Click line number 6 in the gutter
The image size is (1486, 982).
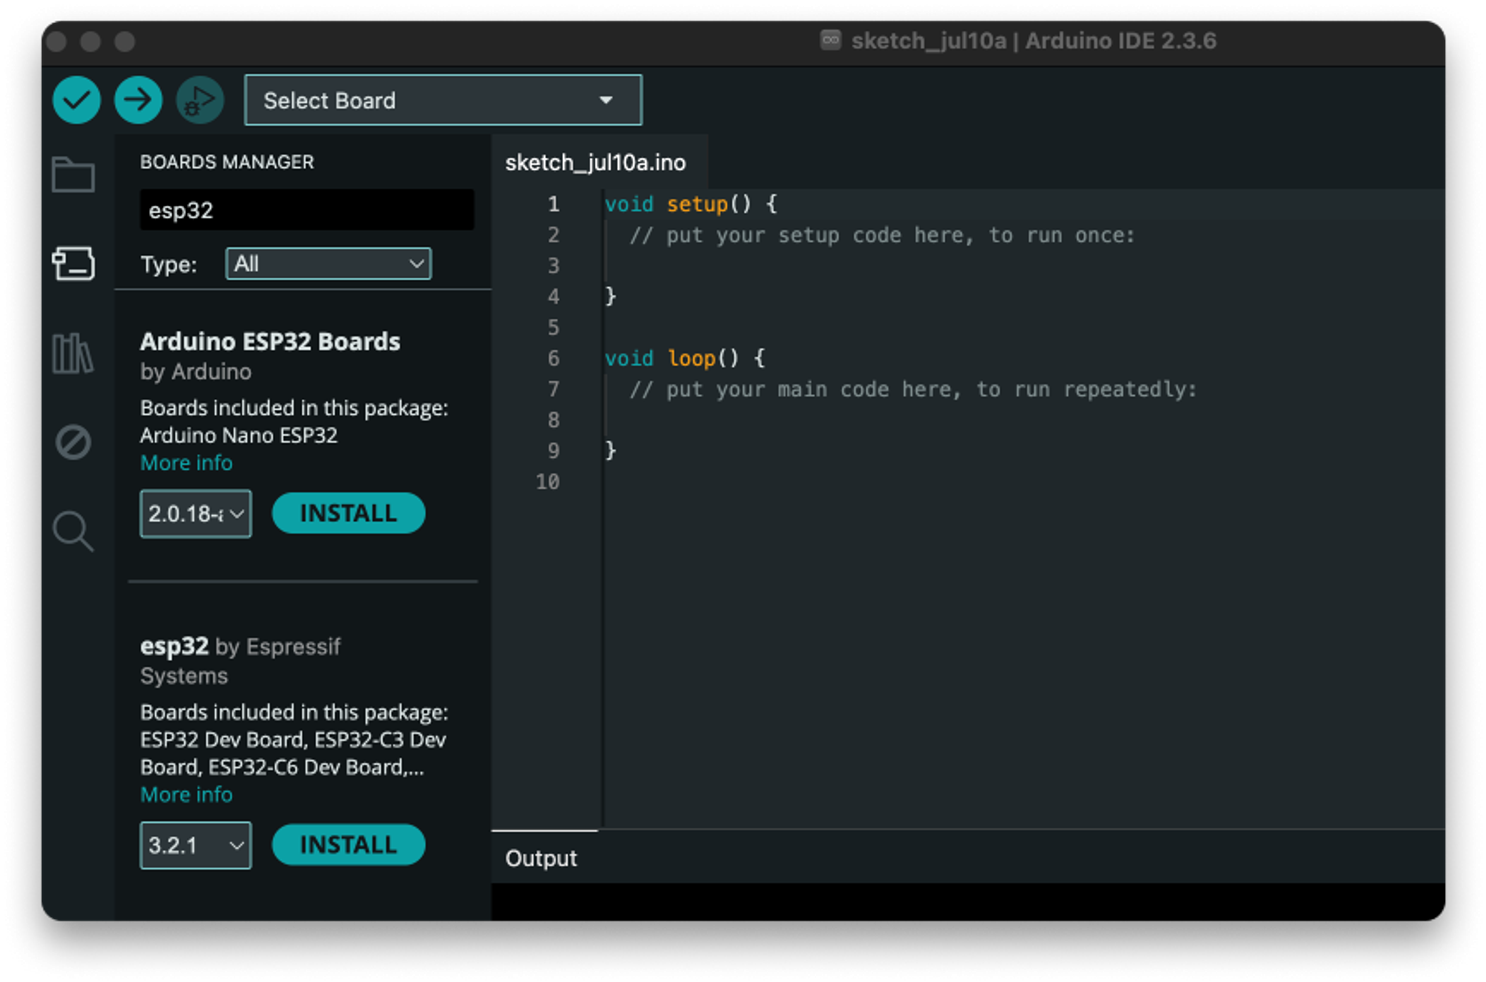click(x=553, y=358)
